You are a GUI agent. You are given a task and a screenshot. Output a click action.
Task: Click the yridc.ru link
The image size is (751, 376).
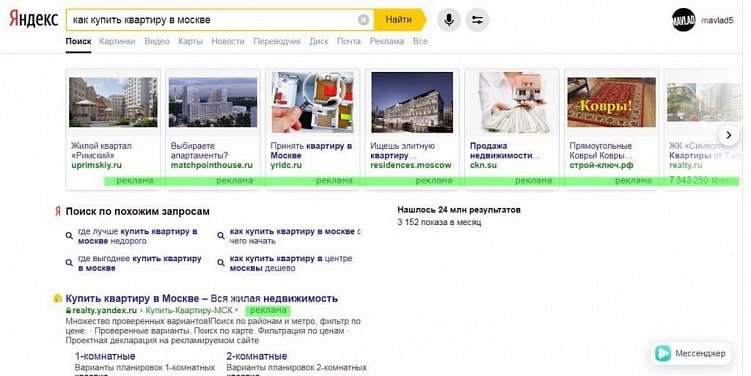click(286, 165)
